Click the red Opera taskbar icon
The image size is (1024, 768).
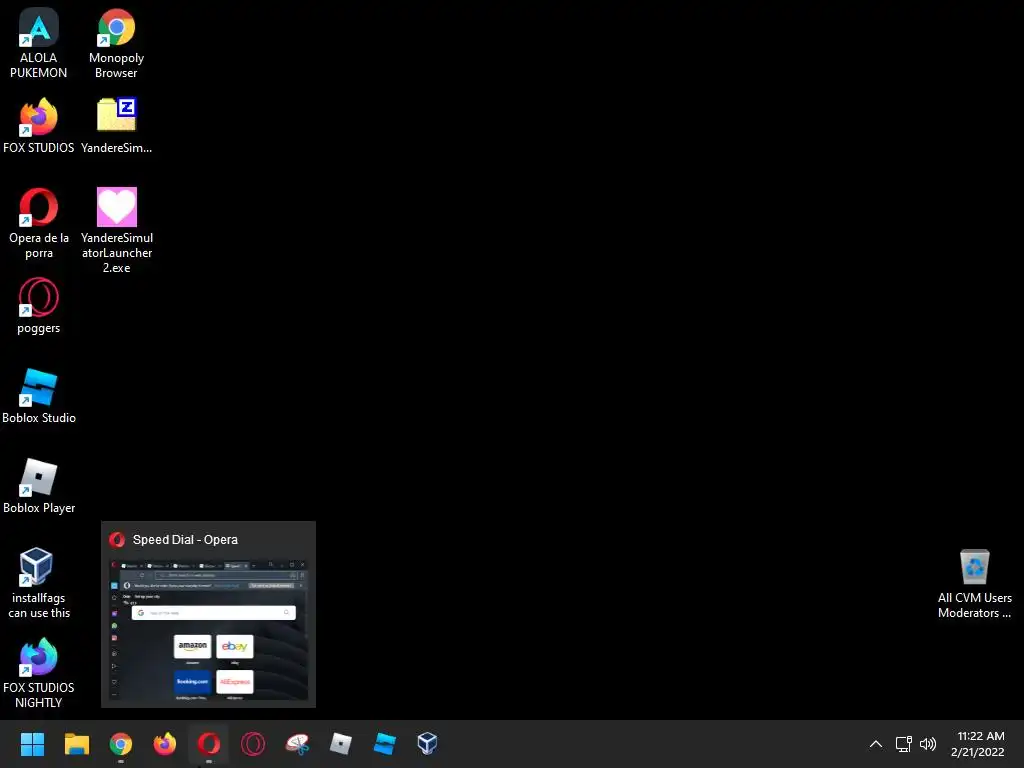[209, 744]
